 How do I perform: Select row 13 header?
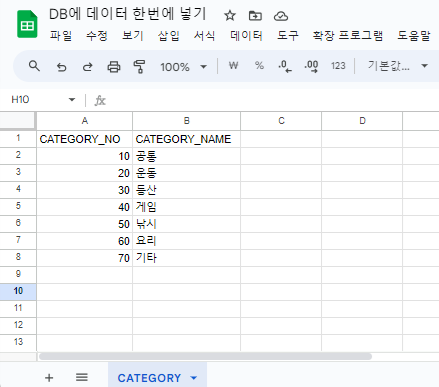[x=18, y=342]
